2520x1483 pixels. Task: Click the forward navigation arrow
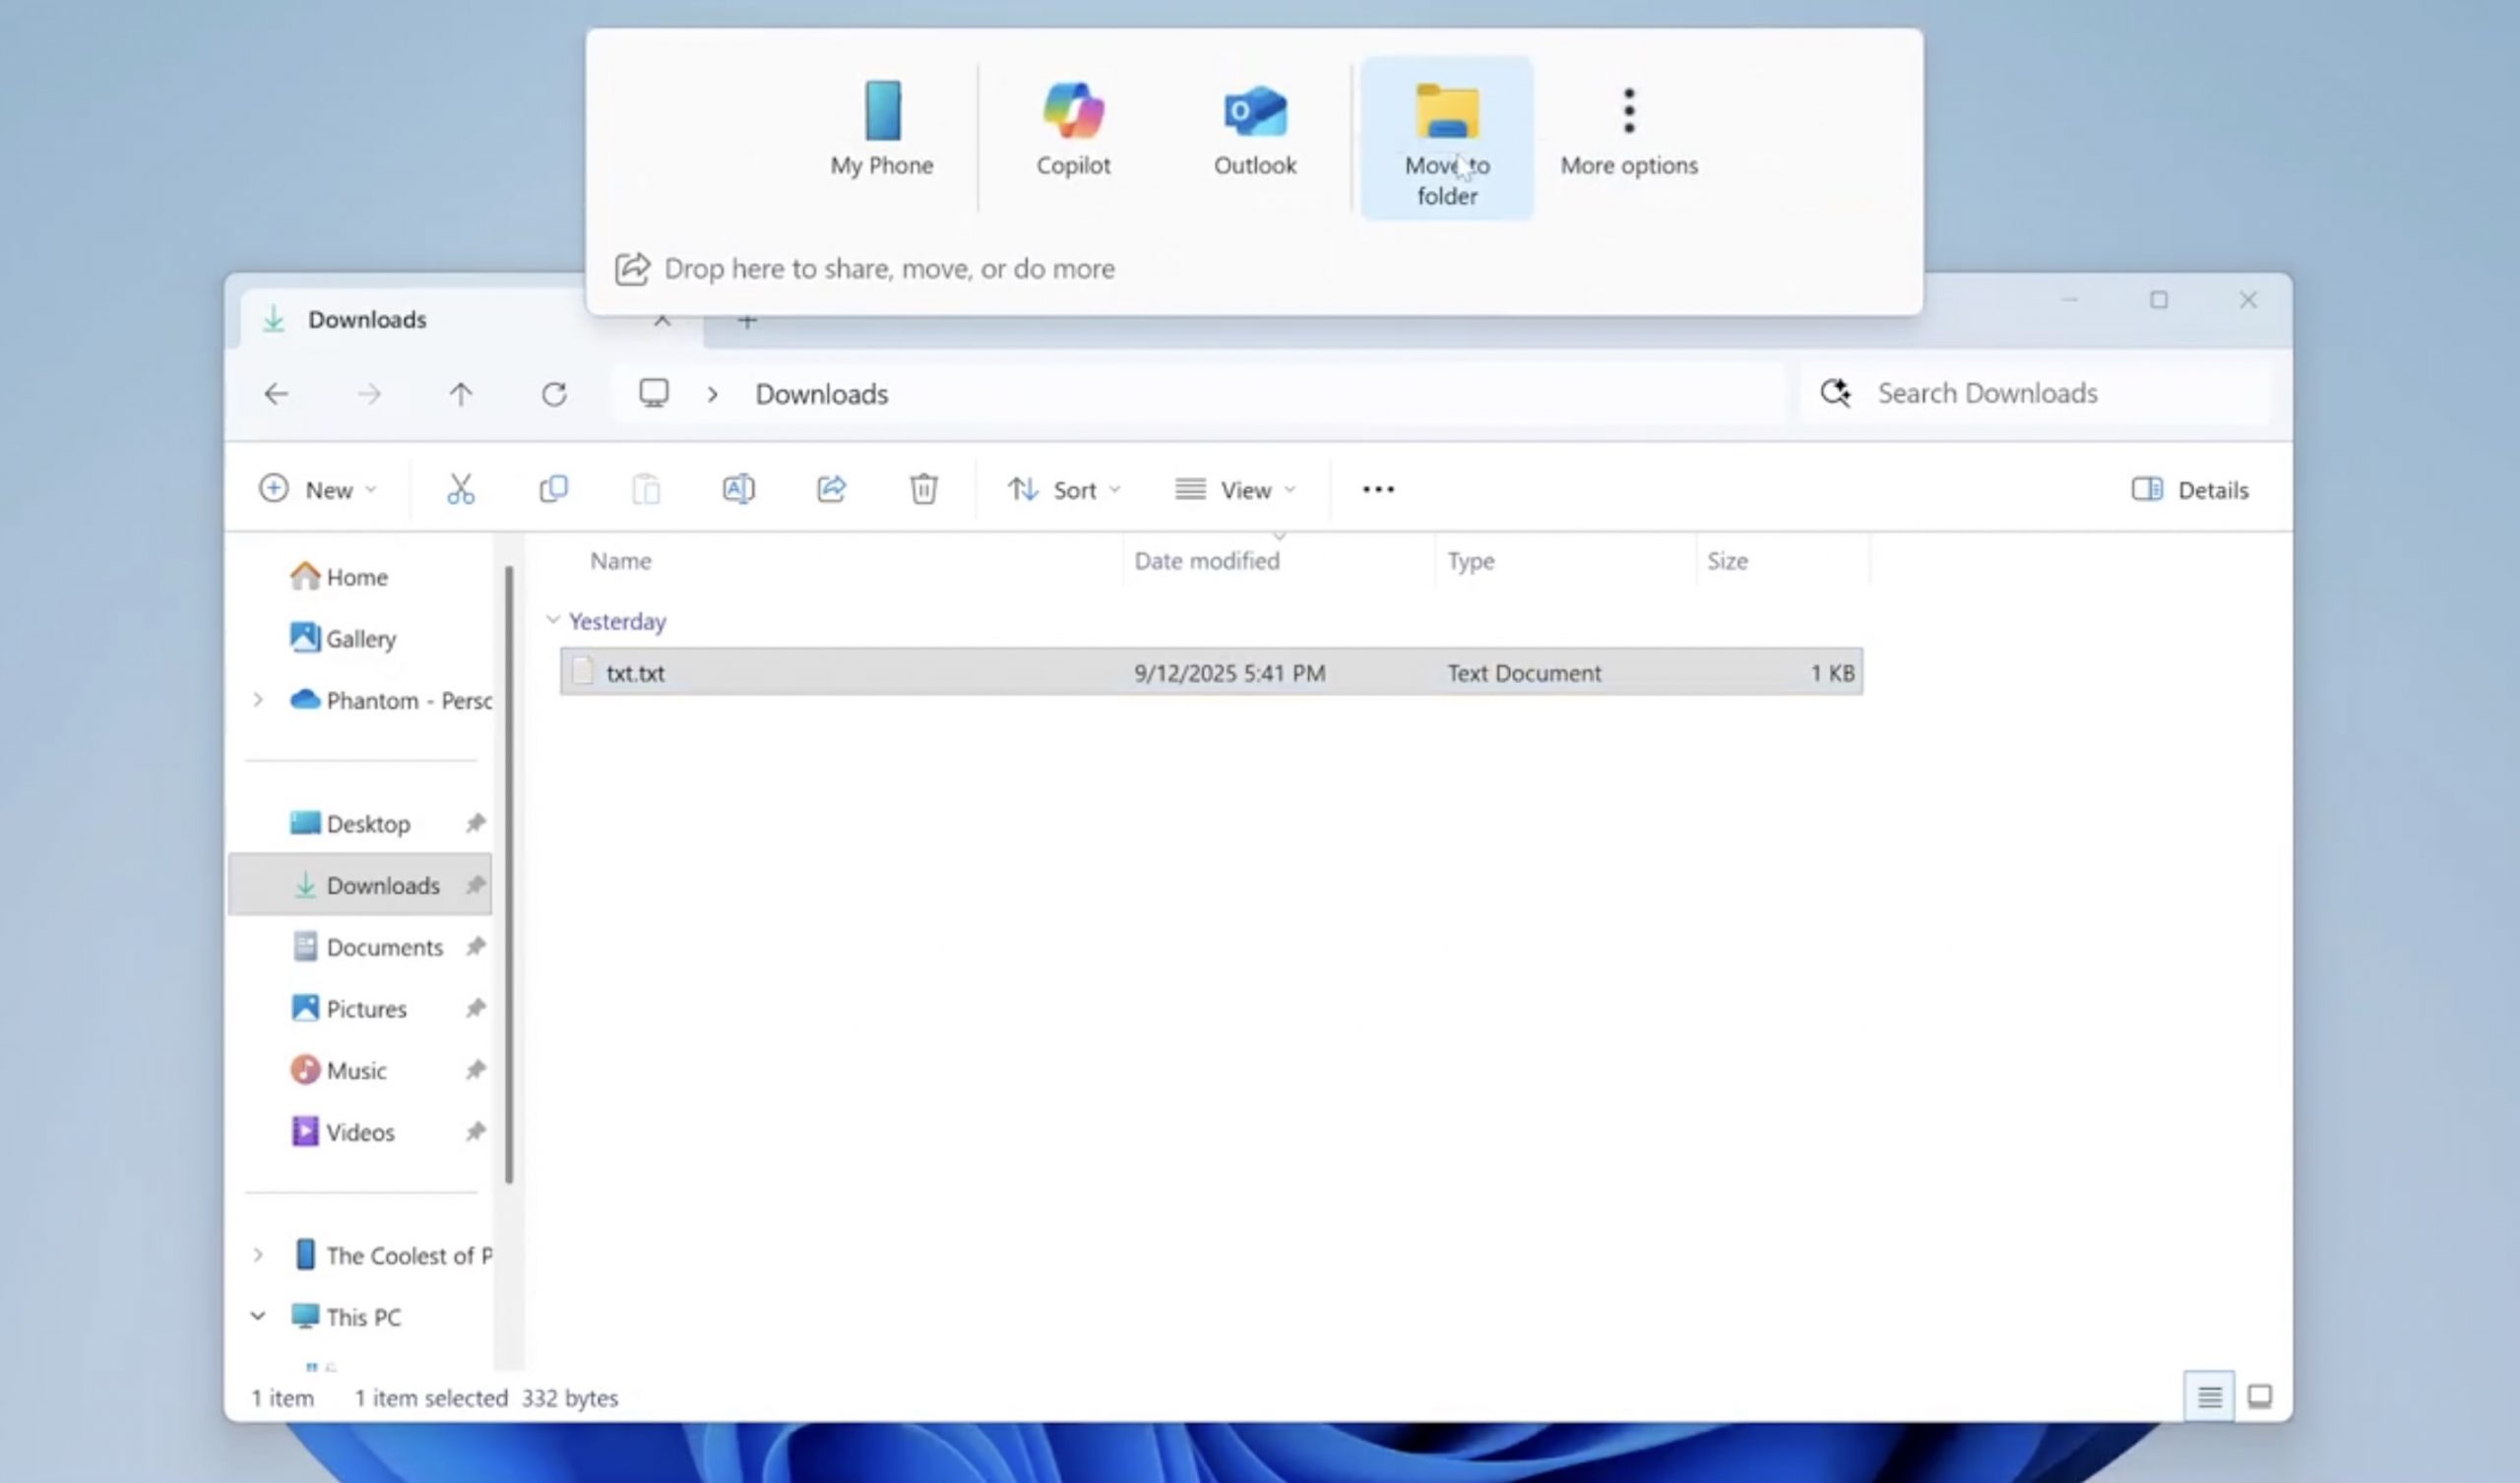[369, 394]
